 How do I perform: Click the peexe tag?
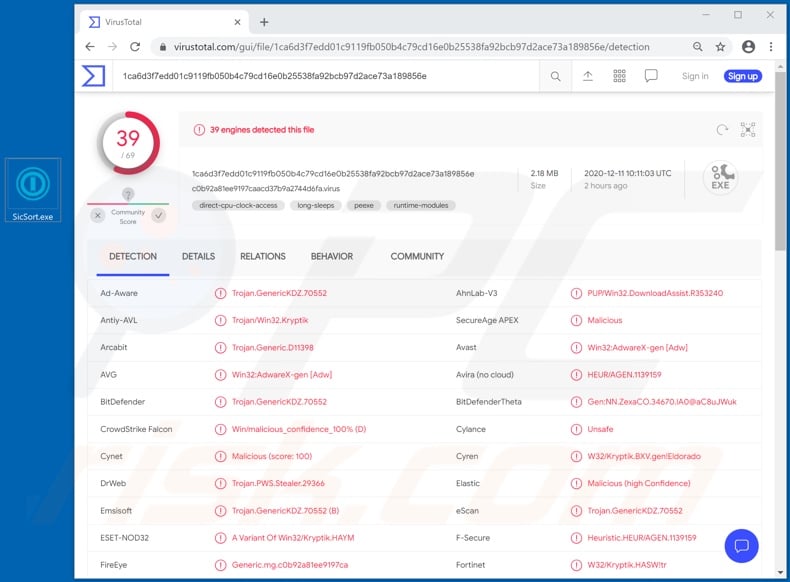363,206
